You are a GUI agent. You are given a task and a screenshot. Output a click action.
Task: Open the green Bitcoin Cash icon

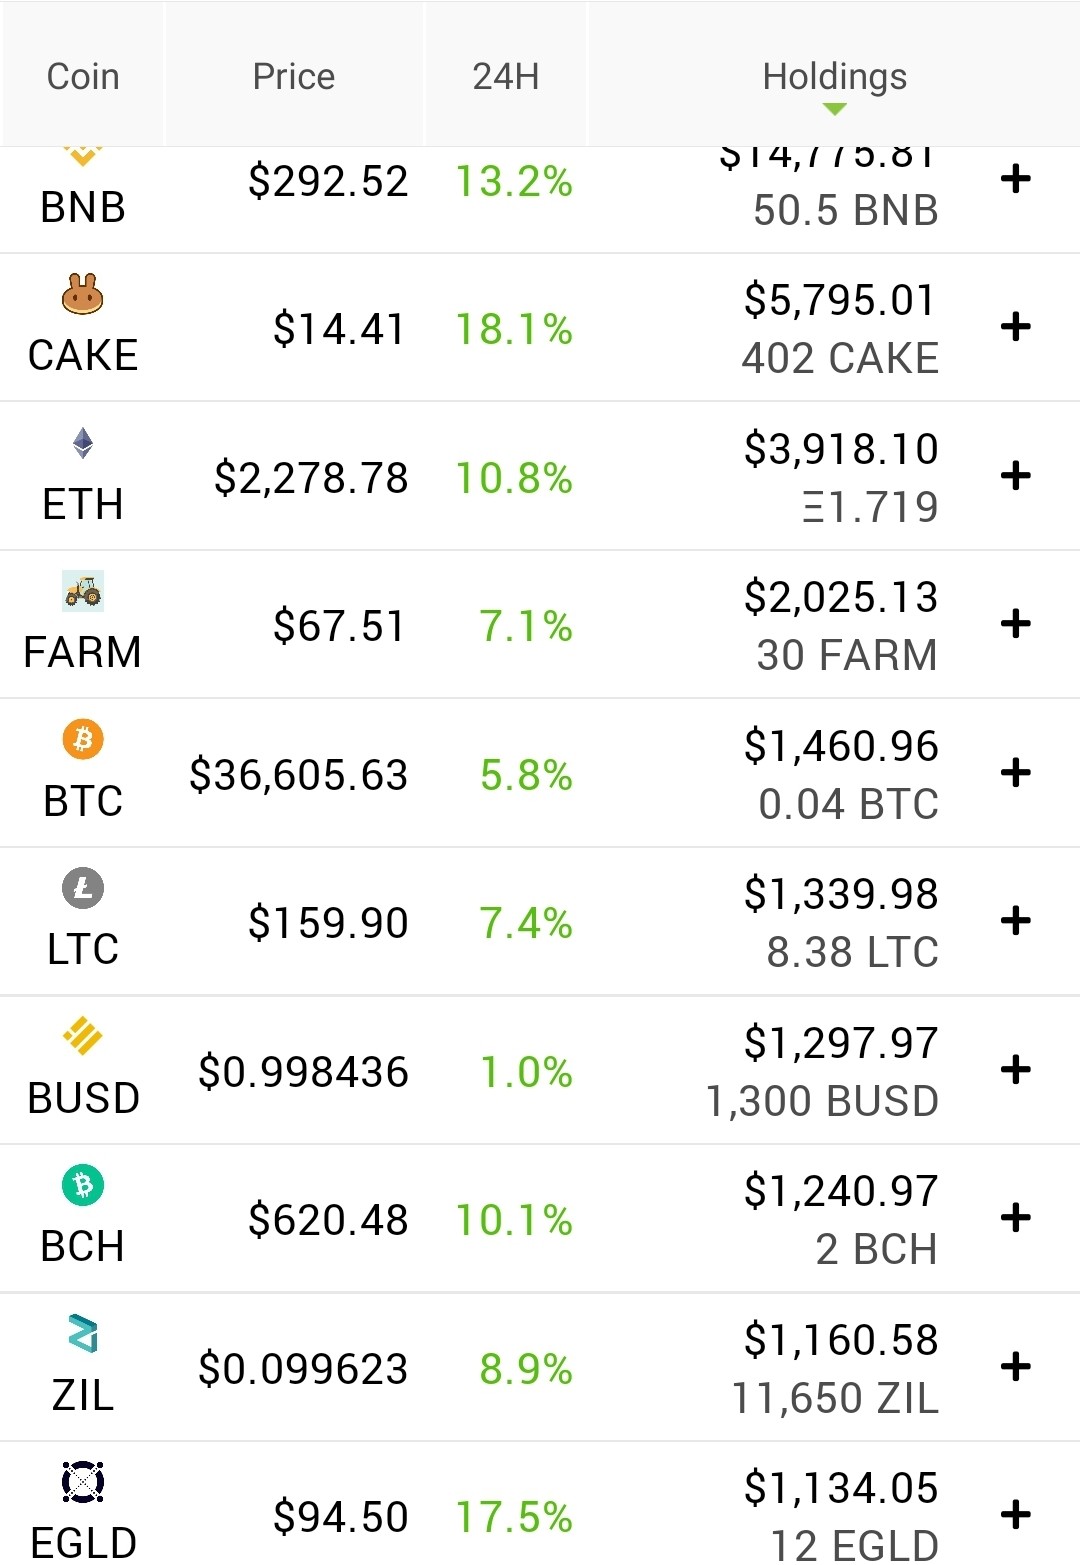[83, 1185]
